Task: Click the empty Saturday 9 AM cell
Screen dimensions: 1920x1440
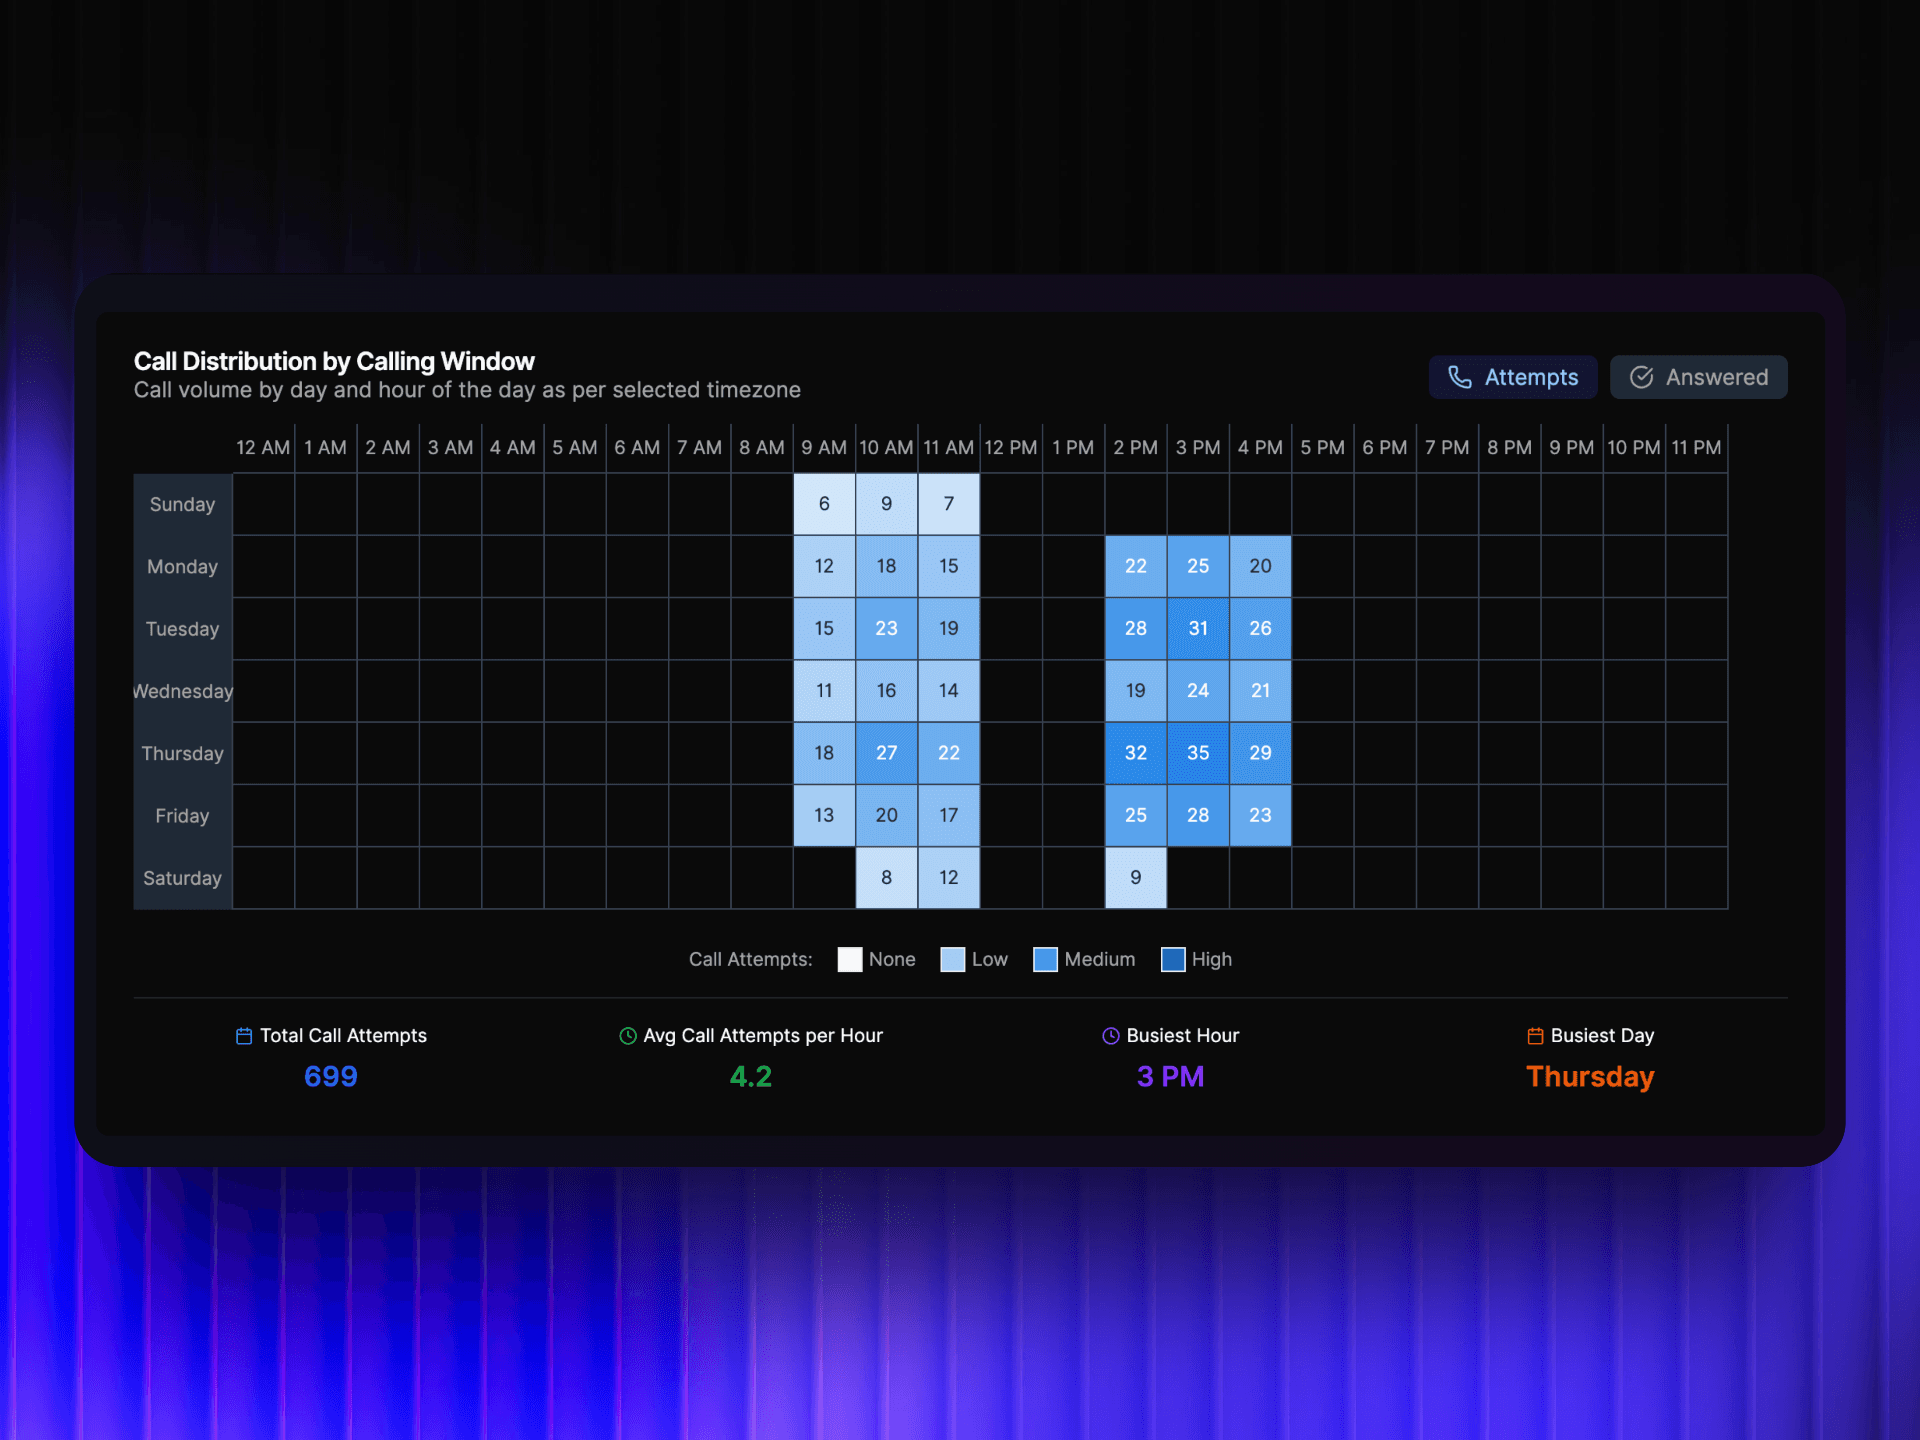Action: [824, 878]
